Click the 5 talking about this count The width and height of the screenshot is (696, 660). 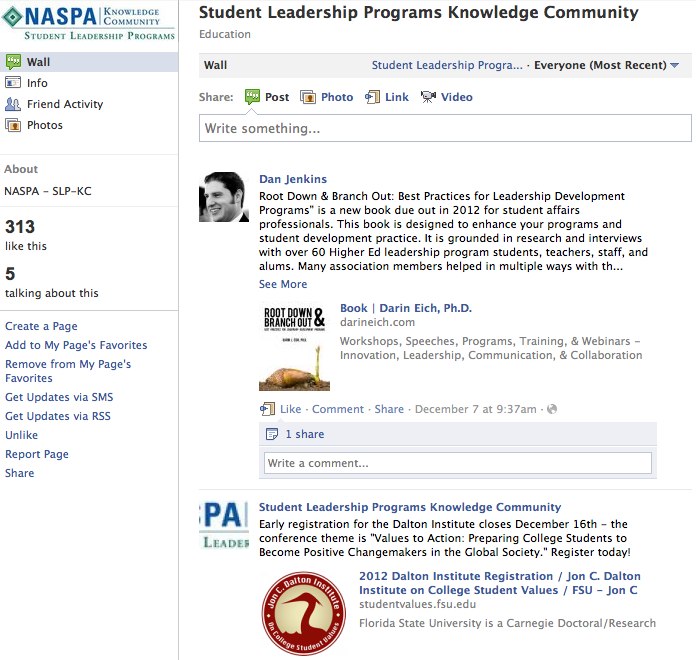click(x=51, y=282)
